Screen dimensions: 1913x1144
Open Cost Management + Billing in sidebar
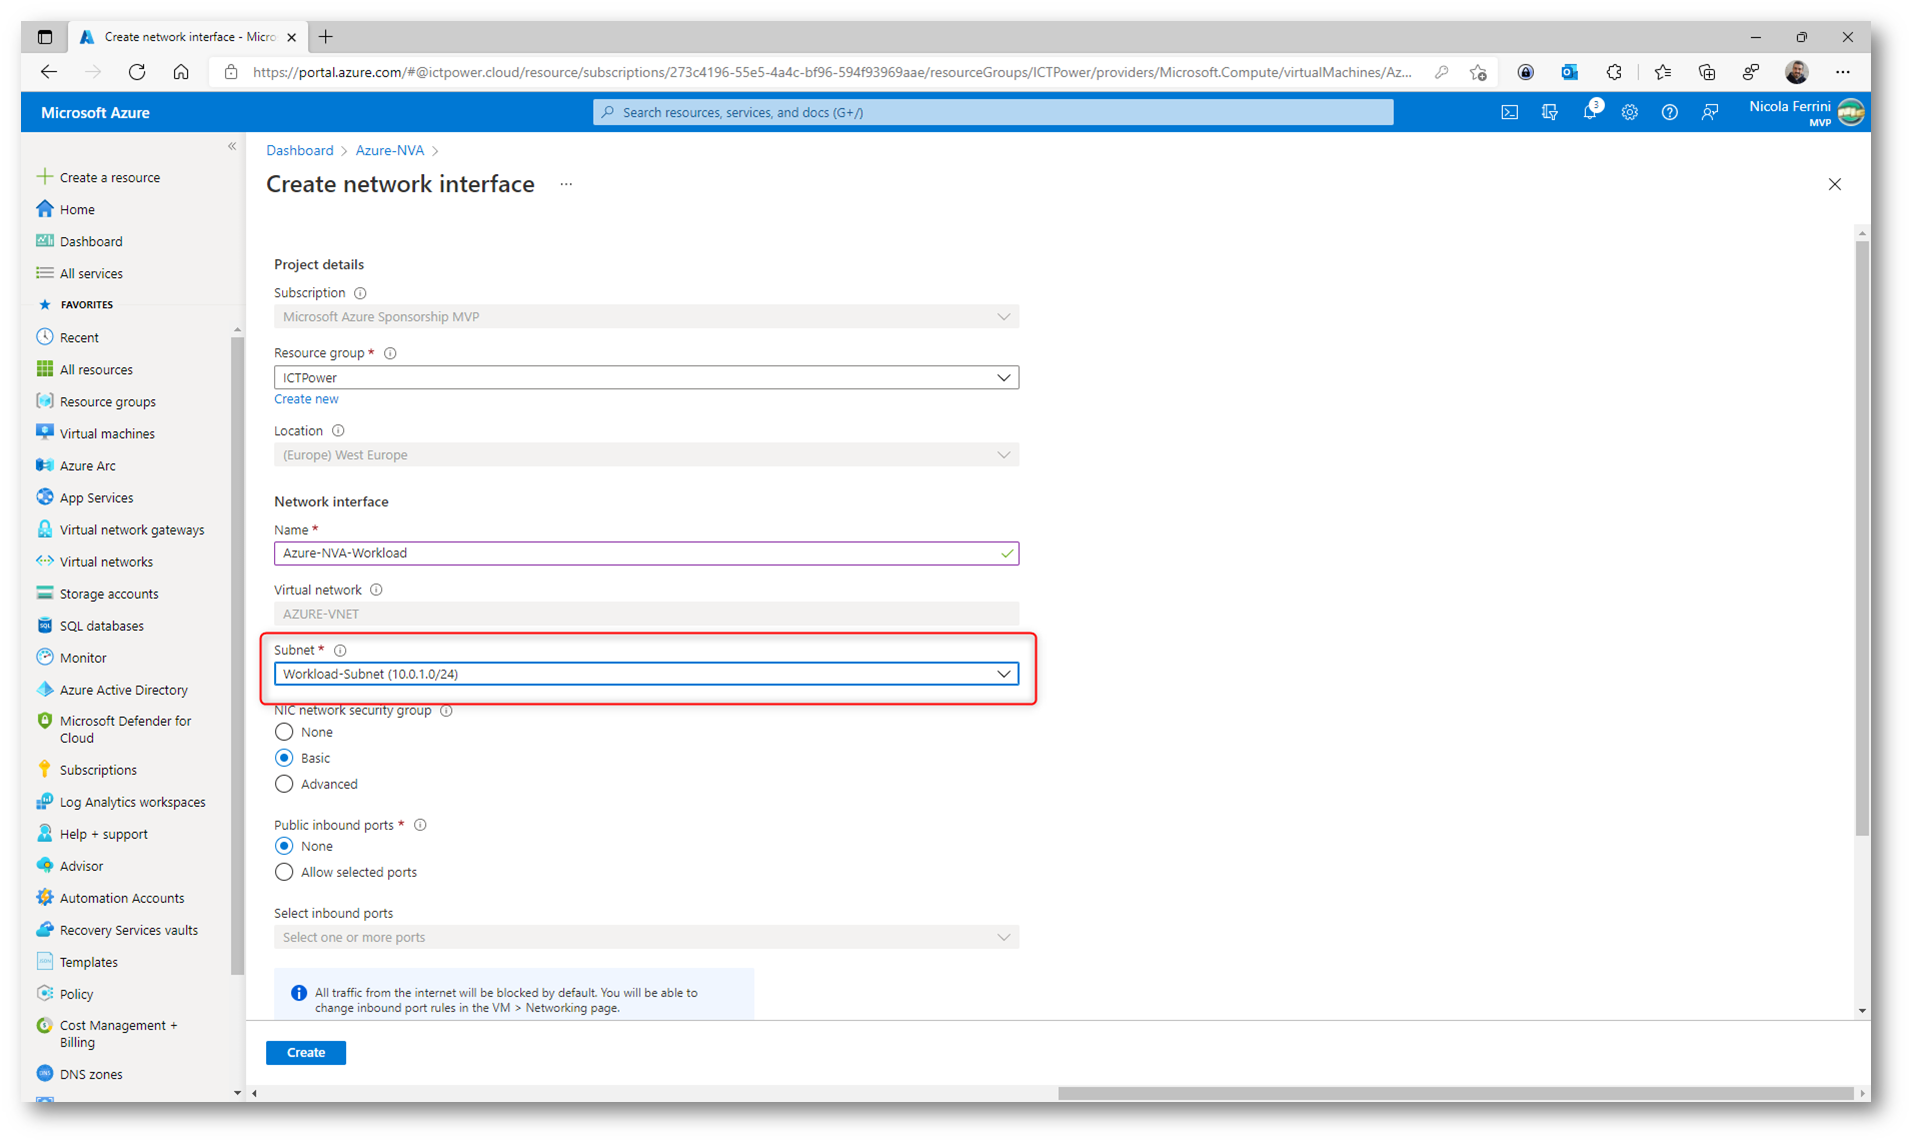[x=118, y=1034]
